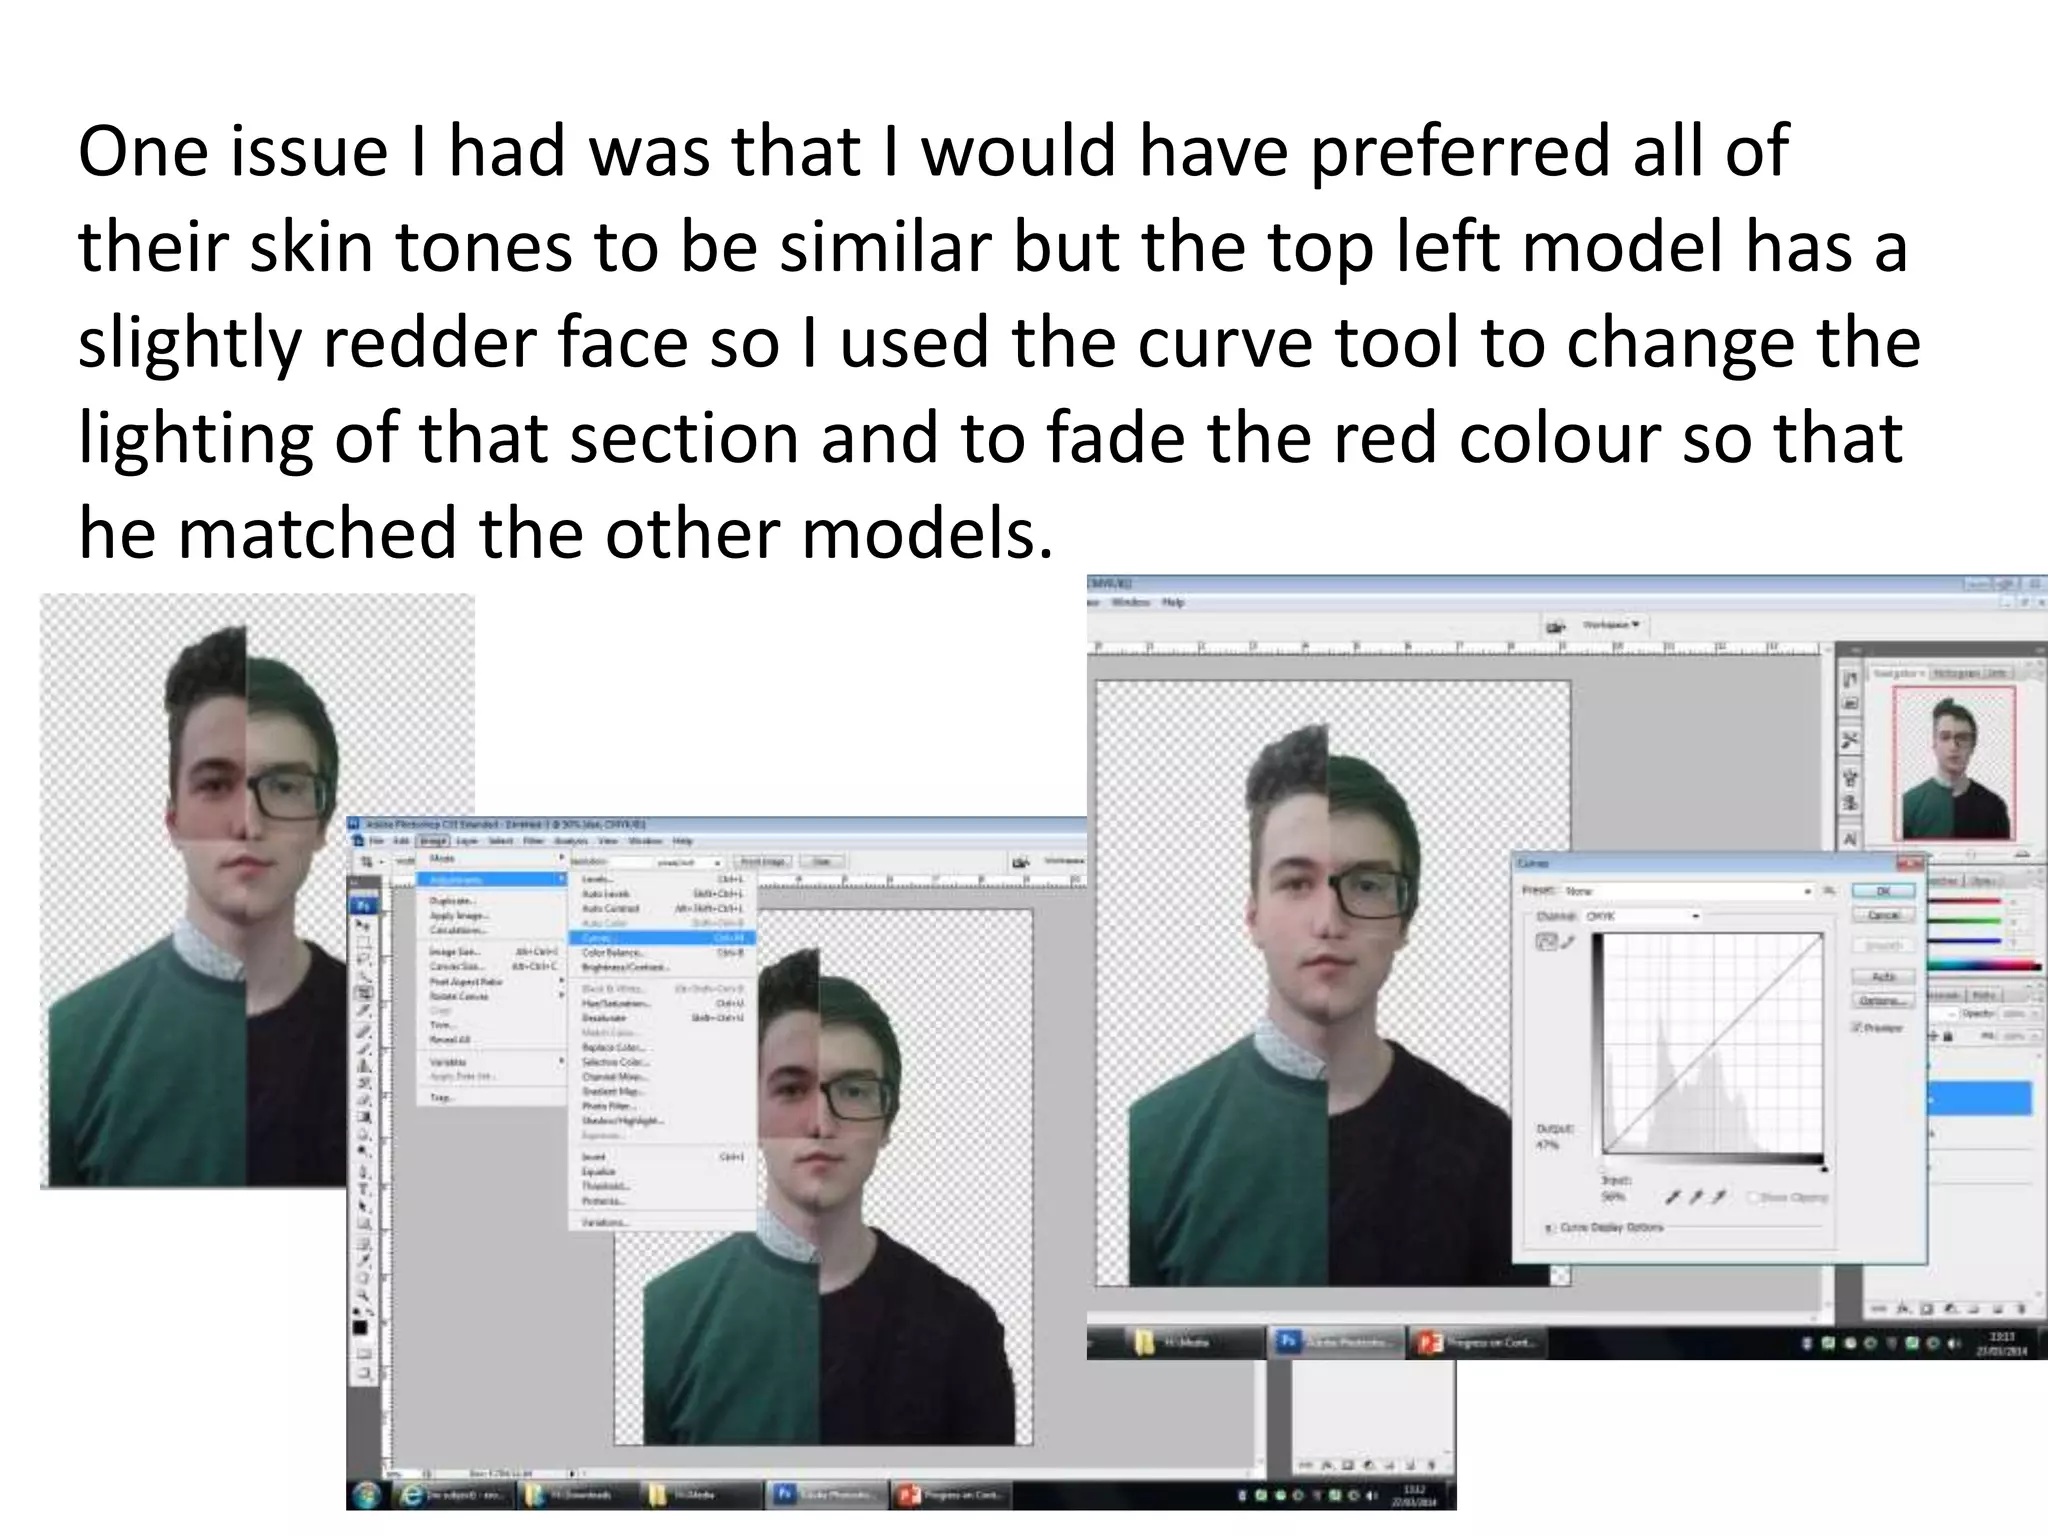The image size is (2048, 1536).
Task: Choose Image Size in the Image menu
Action: coord(492,951)
